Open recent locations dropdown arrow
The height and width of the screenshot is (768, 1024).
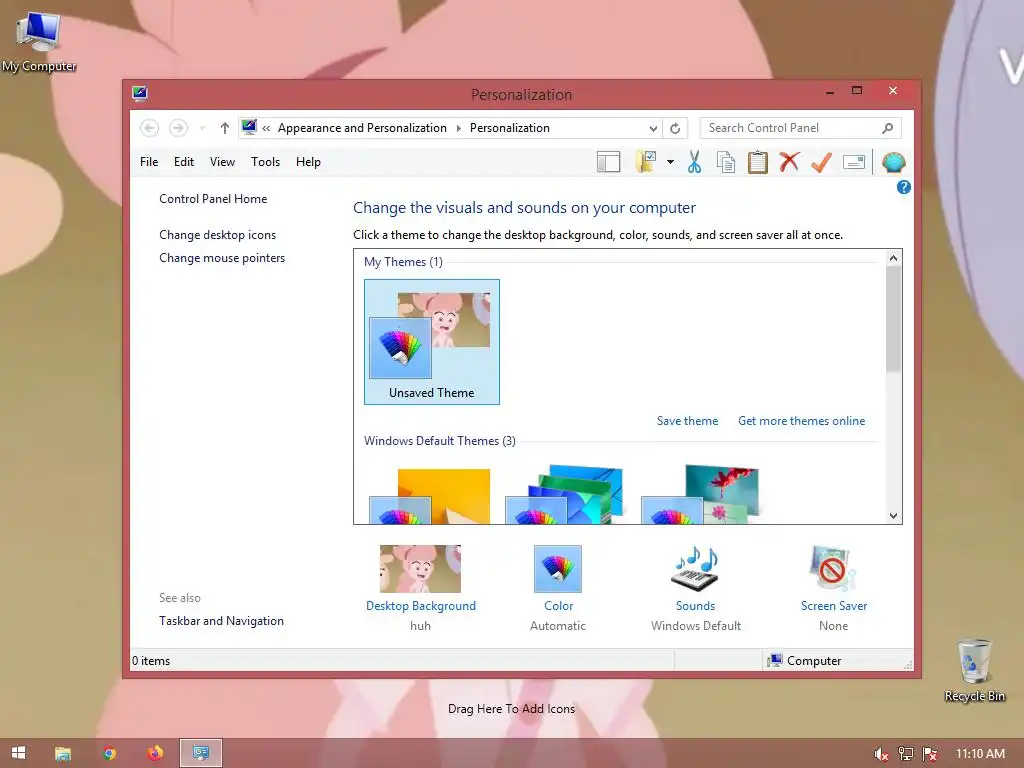(202, 128)
